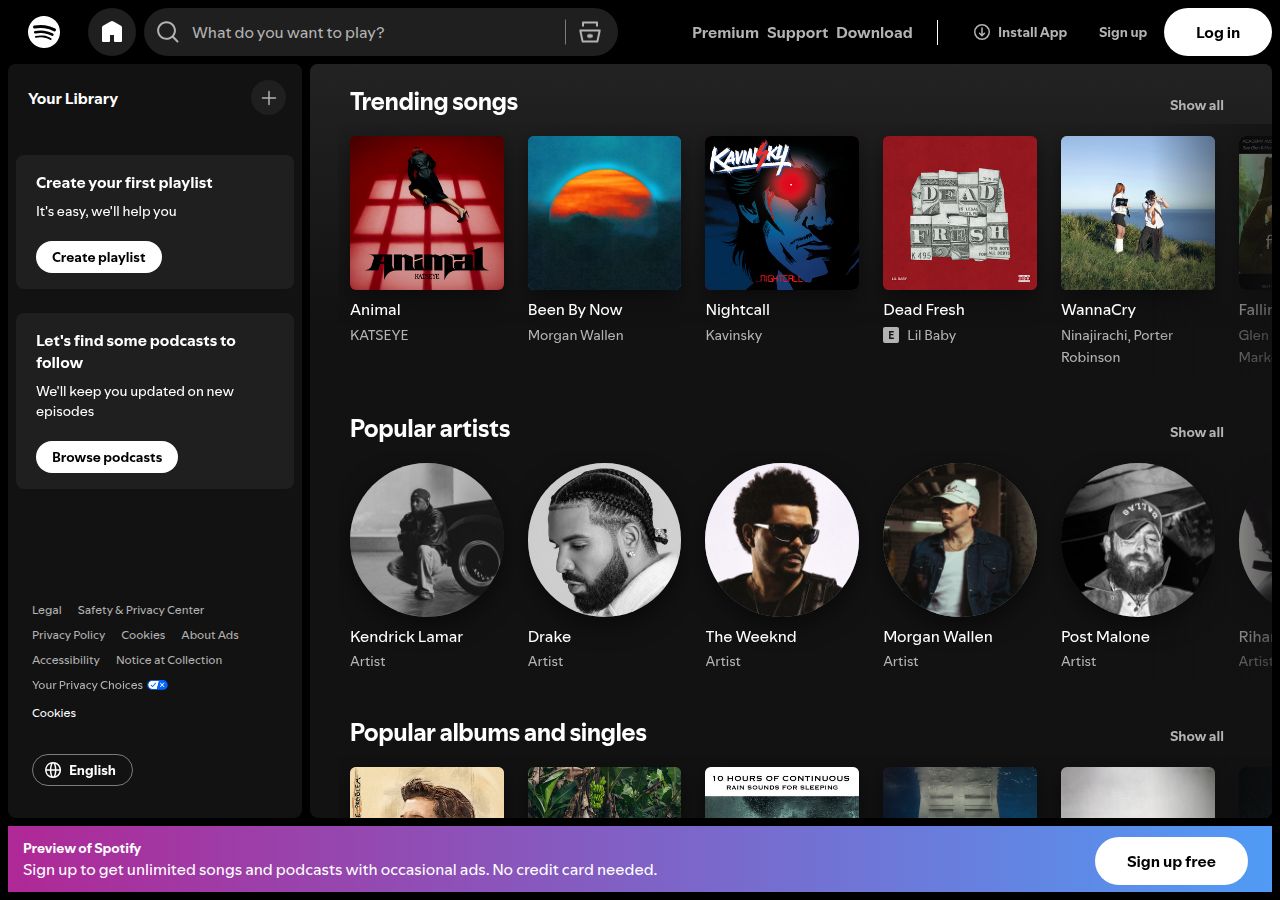1280x900 pixels.
Task: Open the Premium menu link
Action: (x=725, y=32)
